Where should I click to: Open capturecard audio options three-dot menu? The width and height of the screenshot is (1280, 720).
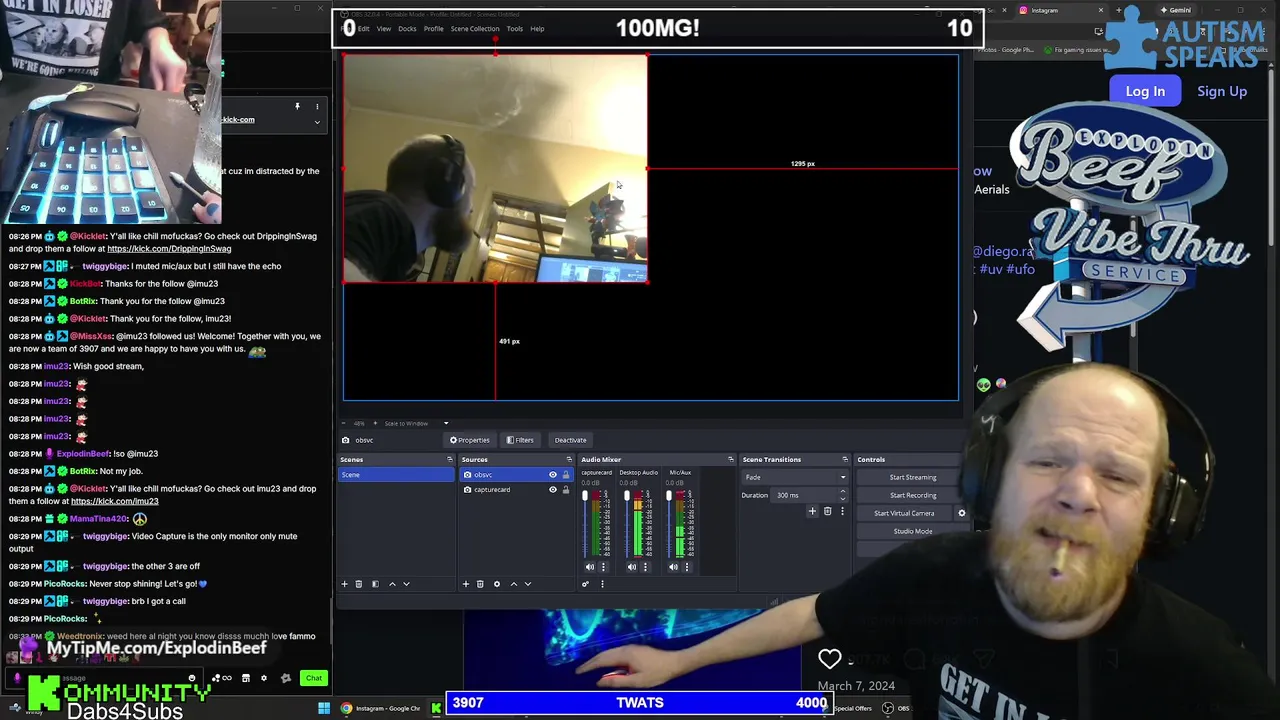click(x=603, y=567)
